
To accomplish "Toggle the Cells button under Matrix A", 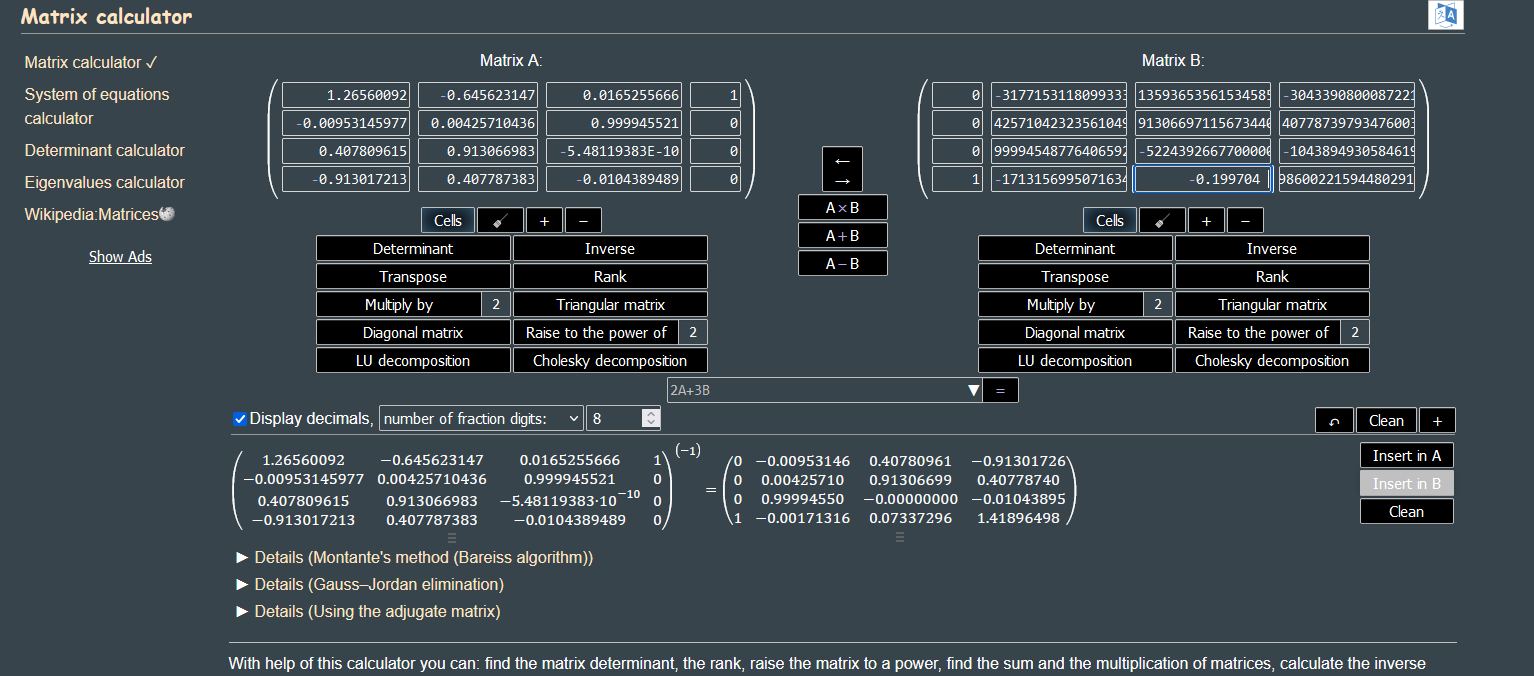I will click(448, 221).
